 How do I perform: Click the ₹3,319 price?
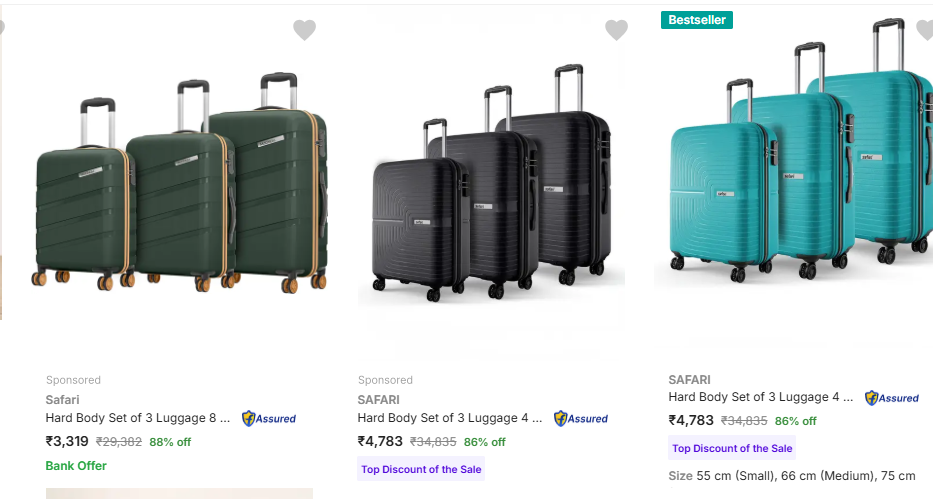point(67,441)
